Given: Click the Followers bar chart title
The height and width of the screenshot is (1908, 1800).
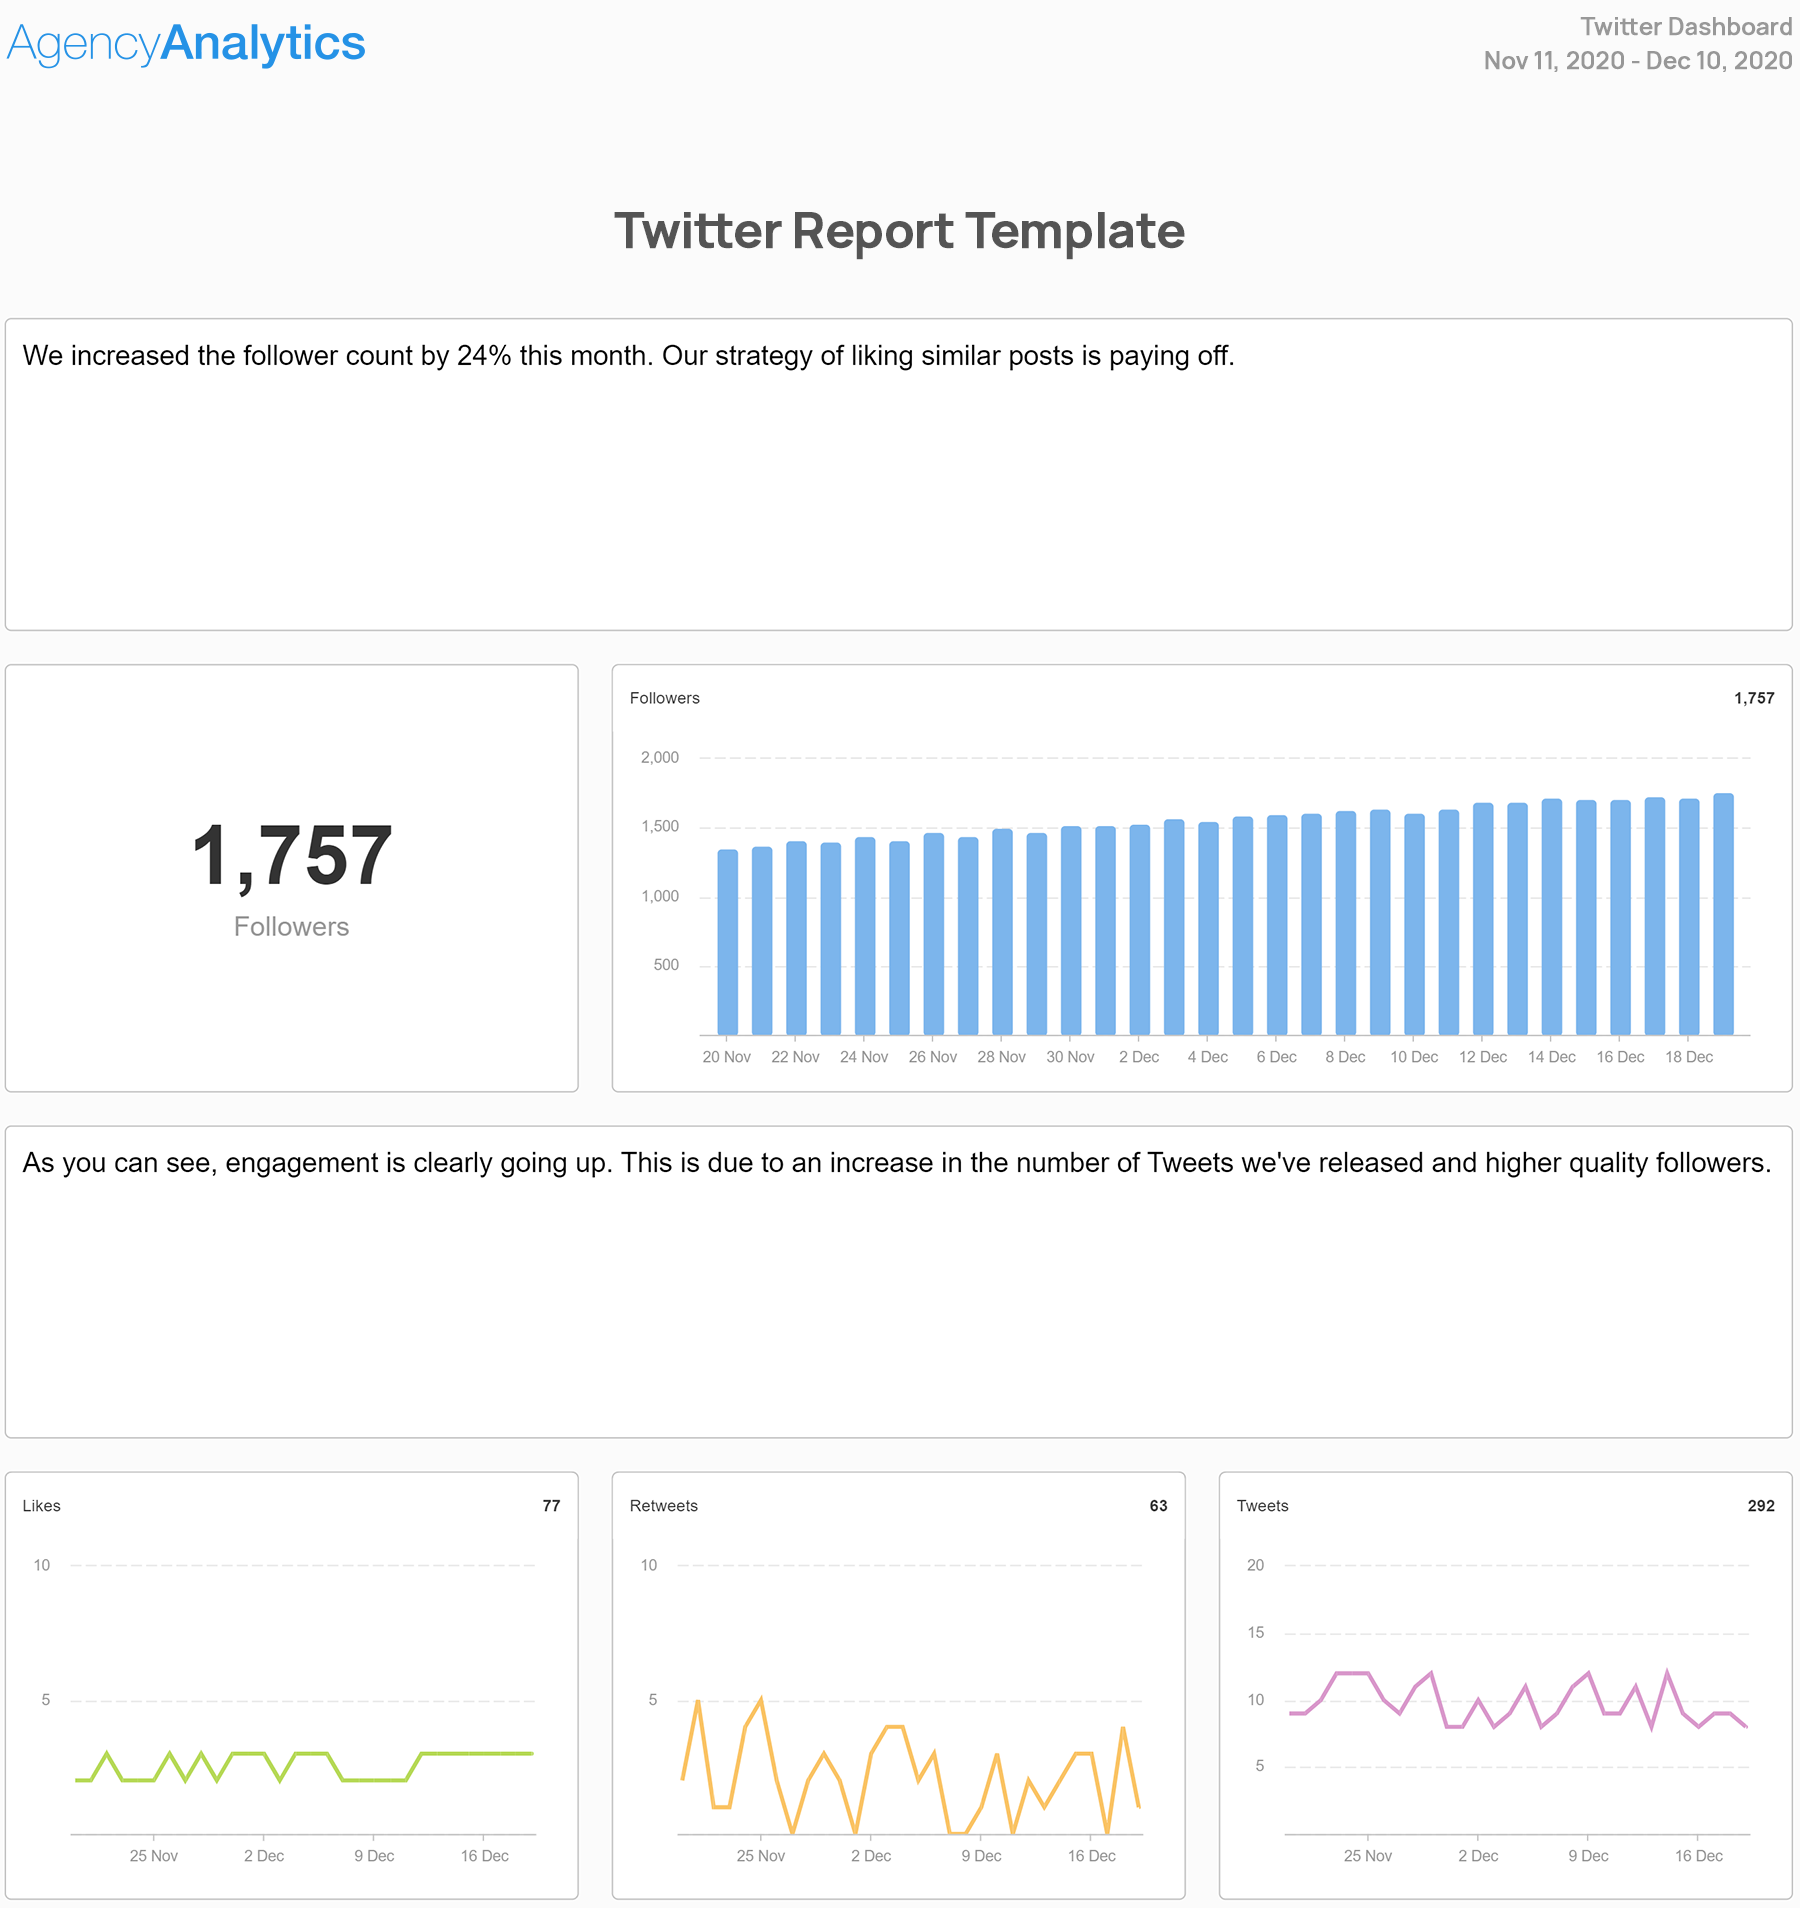Looking at the screenshot, I should [664, 698].
